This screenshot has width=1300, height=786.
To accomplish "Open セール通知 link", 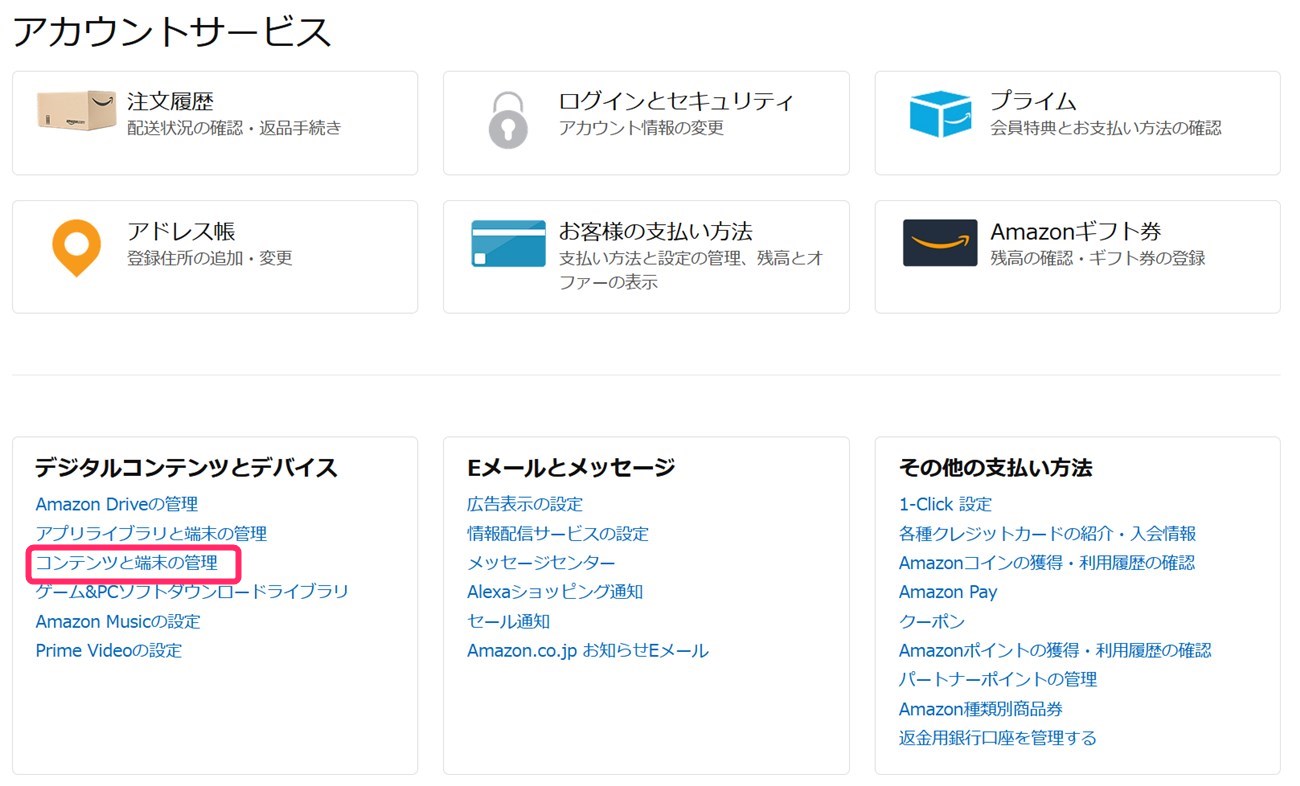I will [508, 621].
